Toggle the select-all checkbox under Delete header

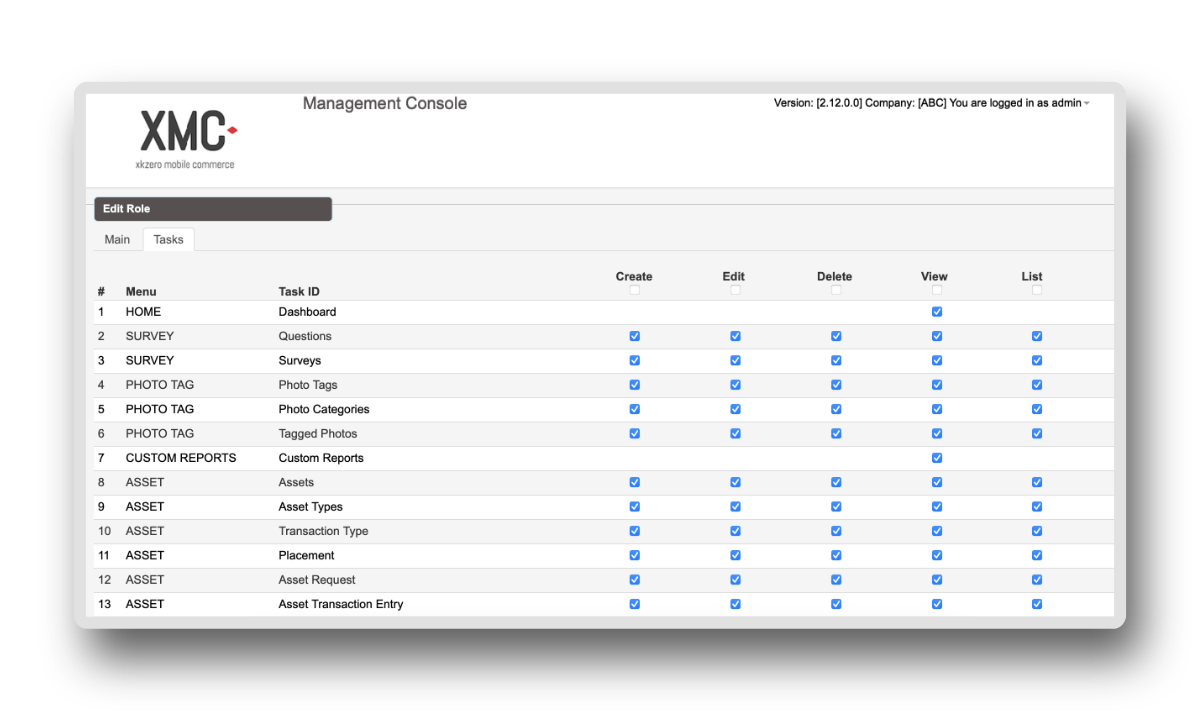[x=836, y=289]
